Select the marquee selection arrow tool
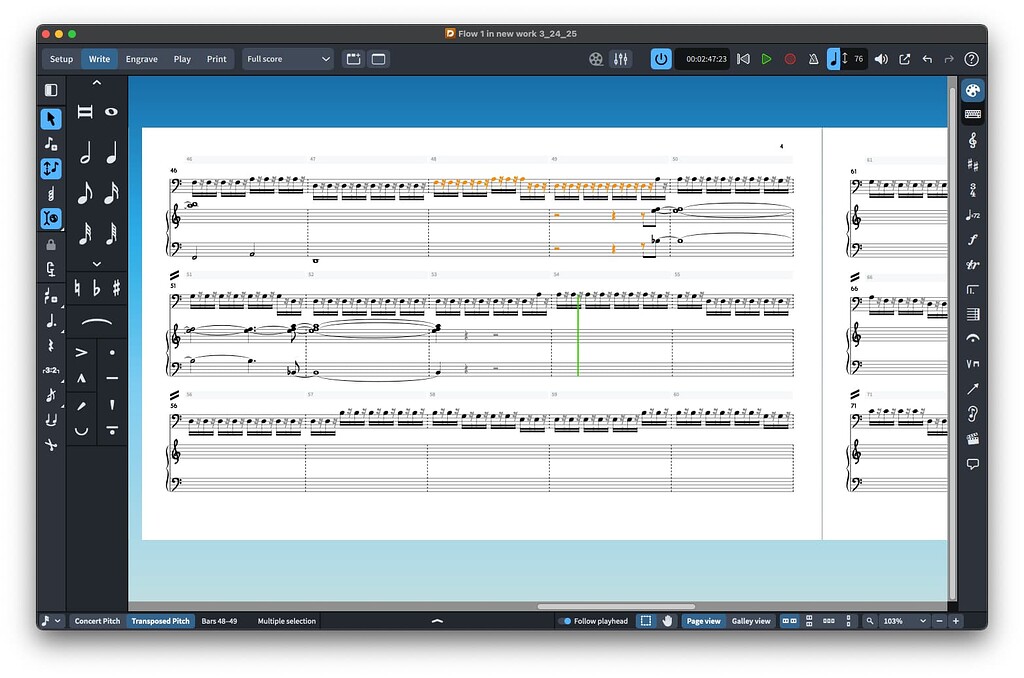Viewport: 1024px width, 678px height. 51,118
